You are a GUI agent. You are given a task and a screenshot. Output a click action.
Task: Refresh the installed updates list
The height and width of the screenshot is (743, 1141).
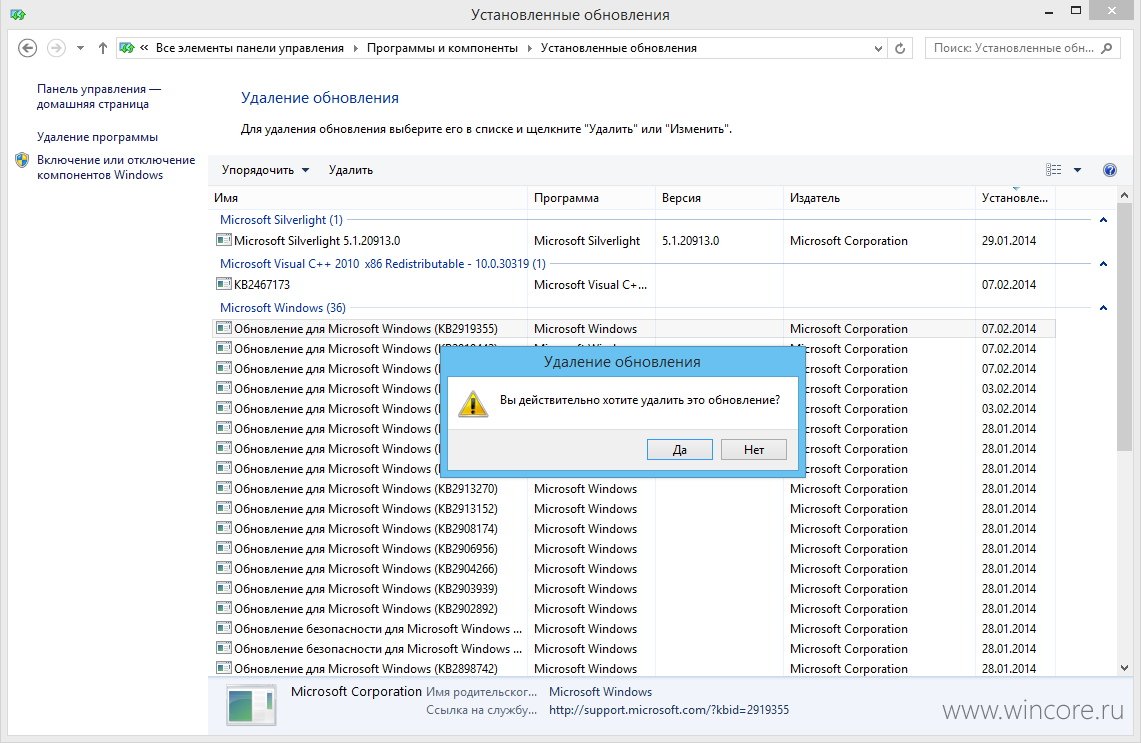(x=900, y=48)
